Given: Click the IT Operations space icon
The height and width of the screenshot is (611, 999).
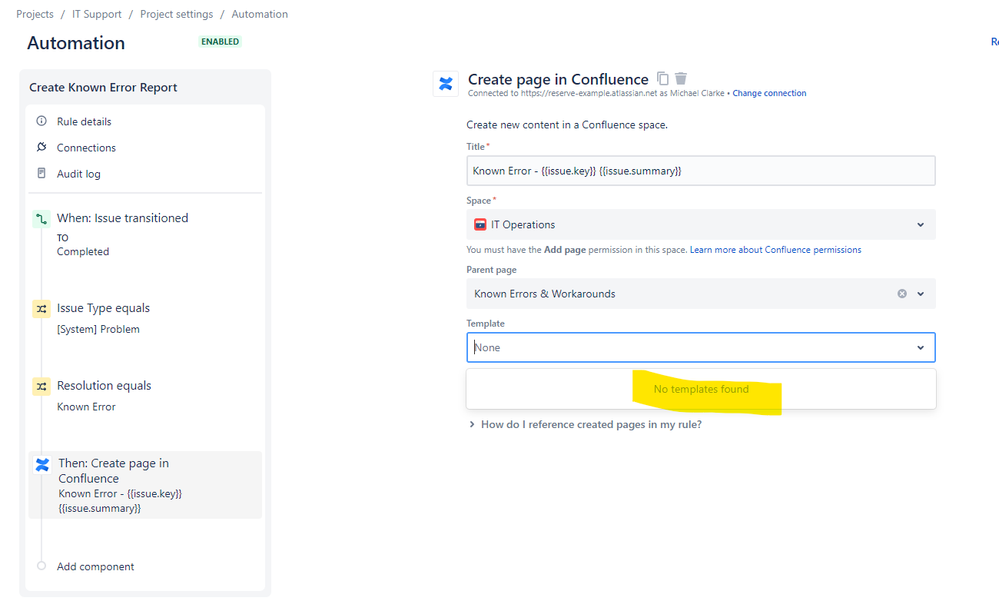Looking at the screenshot, I should coord(480,225).
